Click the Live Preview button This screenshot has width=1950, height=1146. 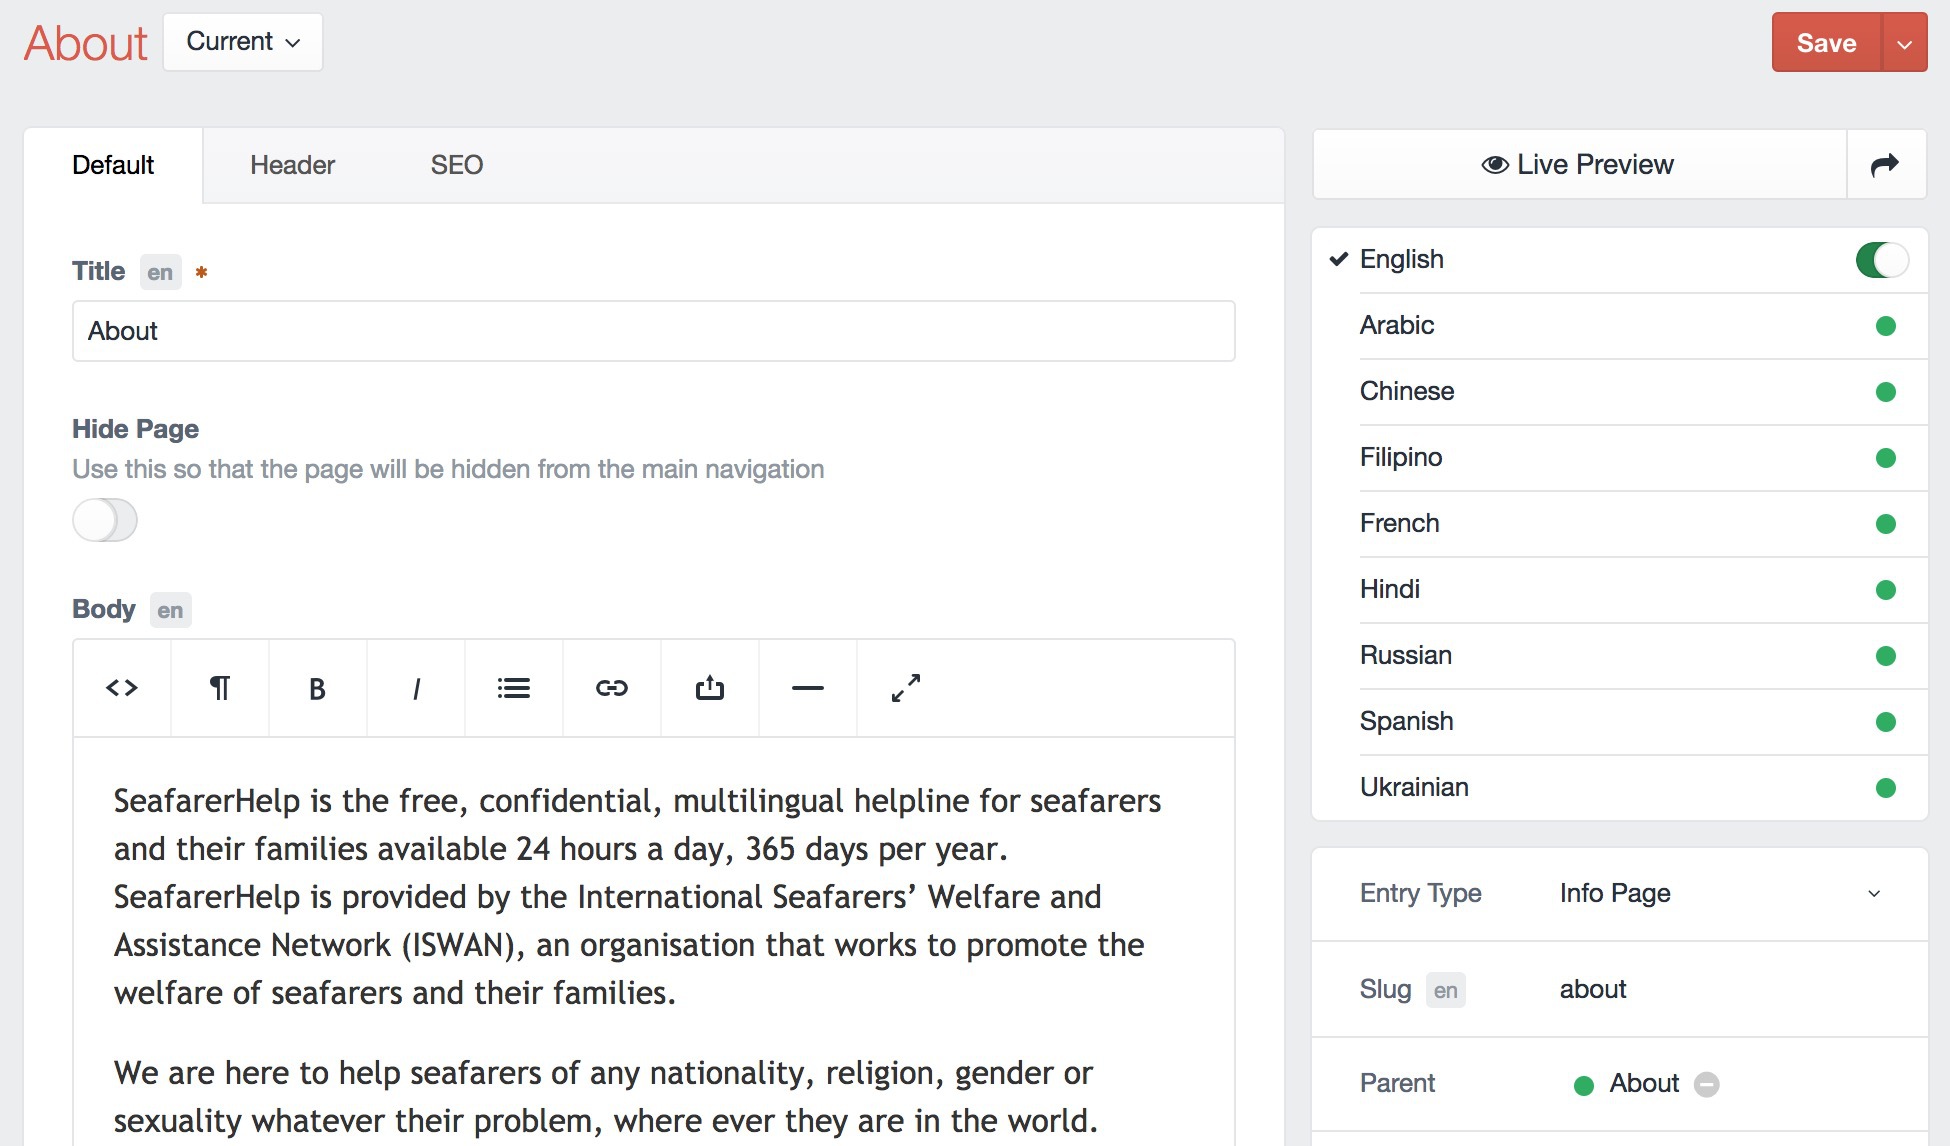tap(1579, 164)
